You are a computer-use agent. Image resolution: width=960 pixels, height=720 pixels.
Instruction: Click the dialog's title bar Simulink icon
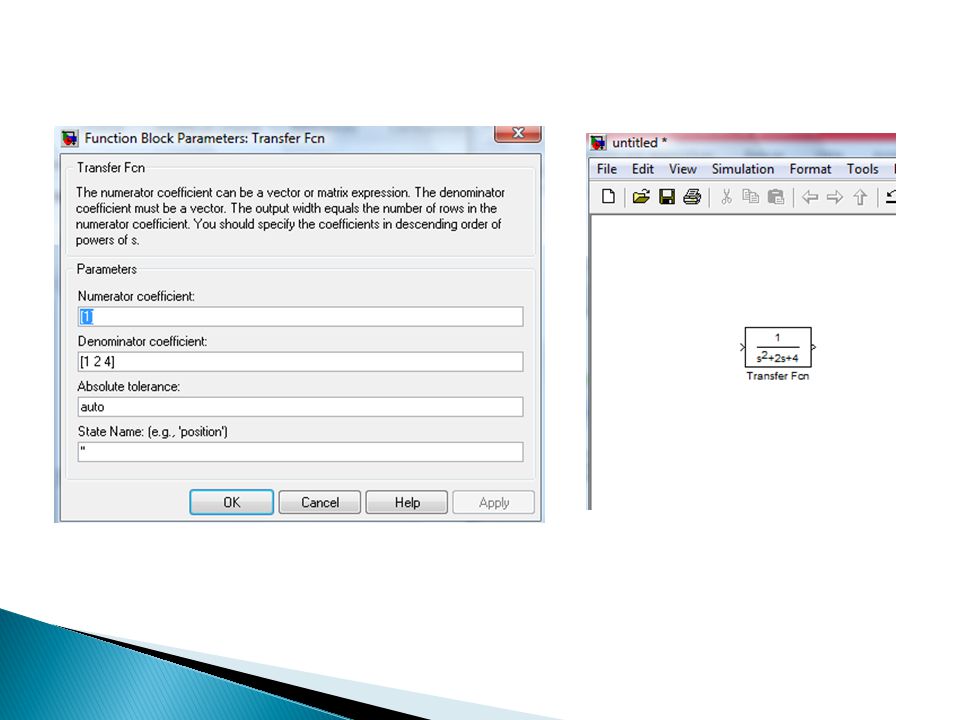[70, 138]
